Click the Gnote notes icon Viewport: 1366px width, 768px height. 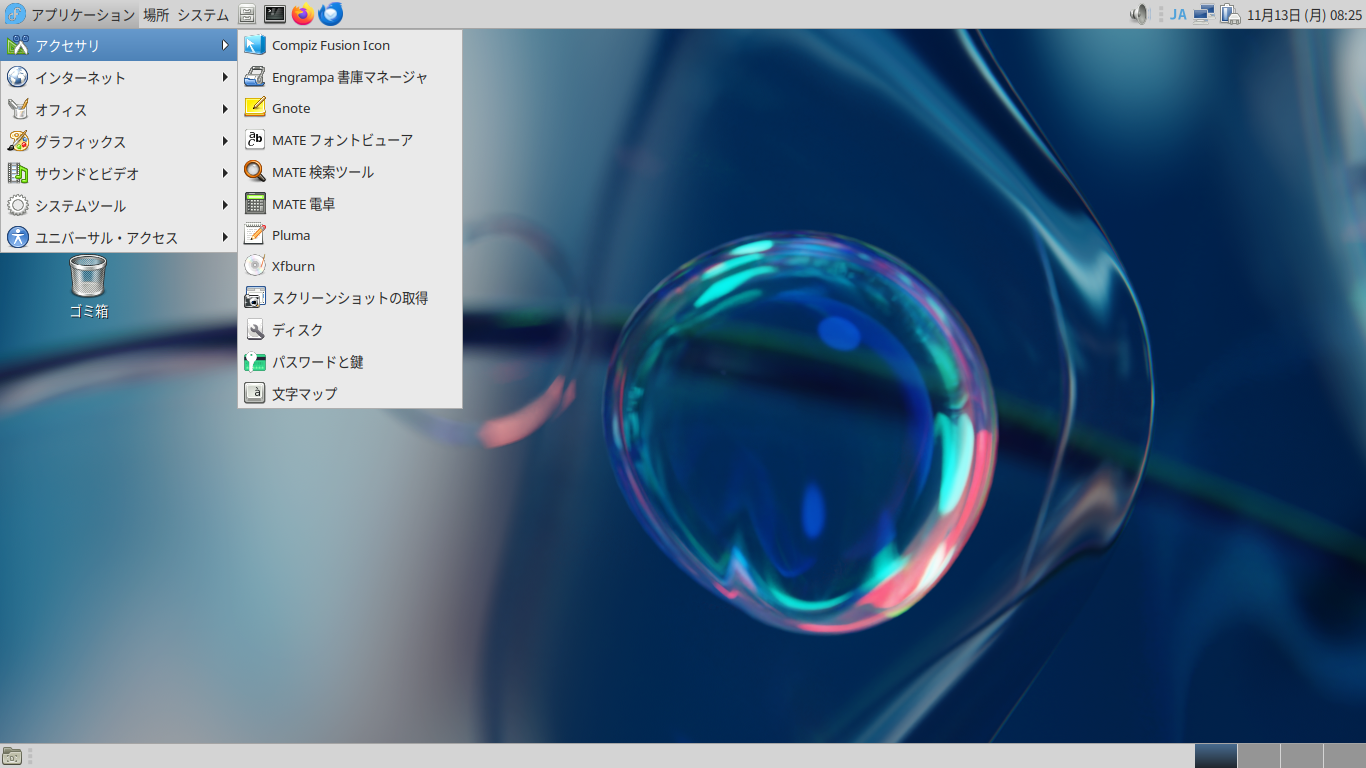[x=255, y=108]
